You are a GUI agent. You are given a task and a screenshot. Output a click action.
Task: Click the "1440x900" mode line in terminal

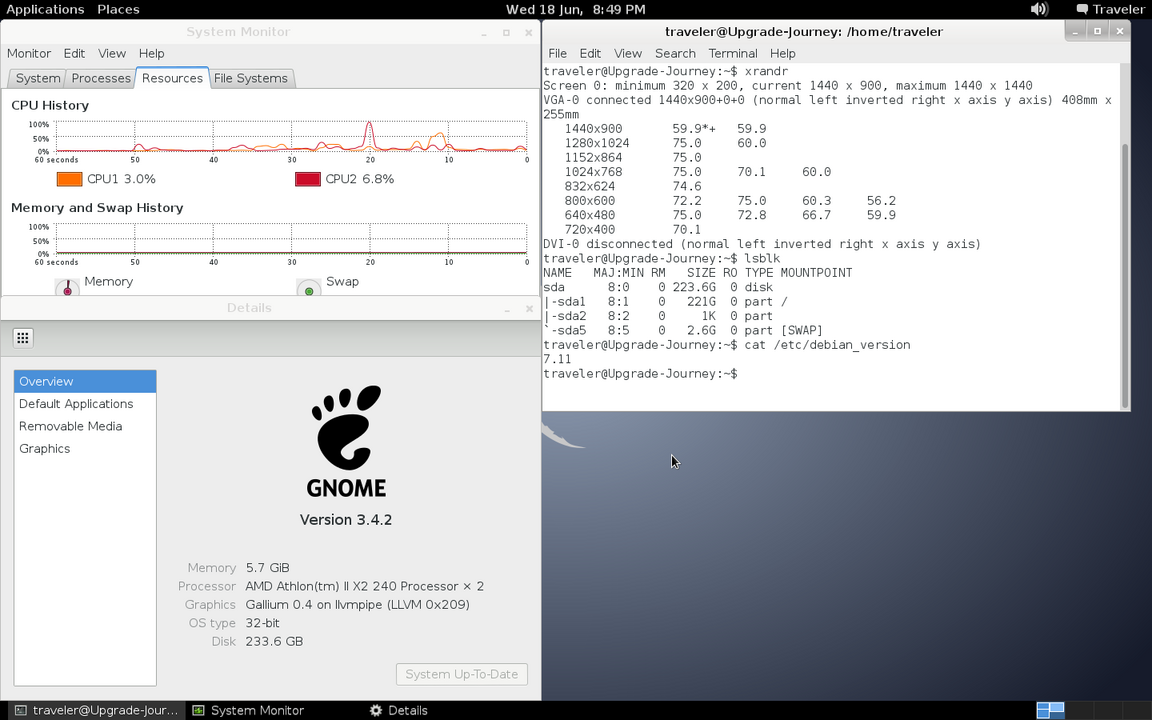pos(665,129)
